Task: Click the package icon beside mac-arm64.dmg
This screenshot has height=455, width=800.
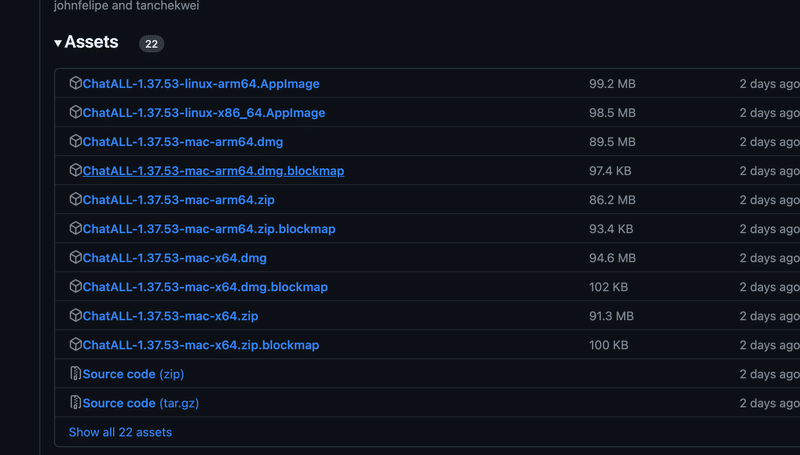Action: point(75,142)
